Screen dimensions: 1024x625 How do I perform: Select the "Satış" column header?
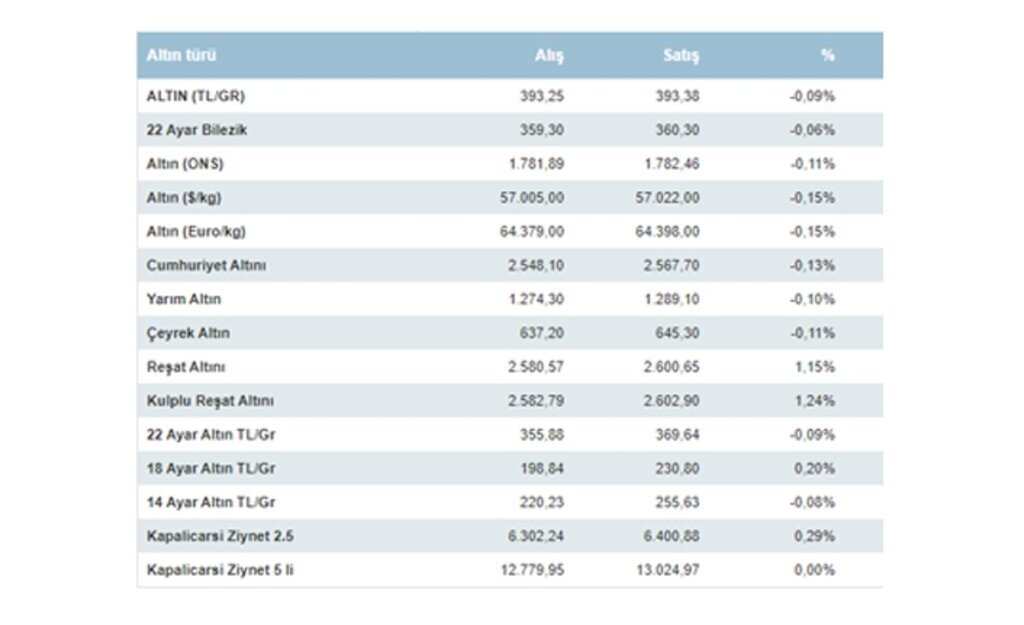(x=681, y=56)
